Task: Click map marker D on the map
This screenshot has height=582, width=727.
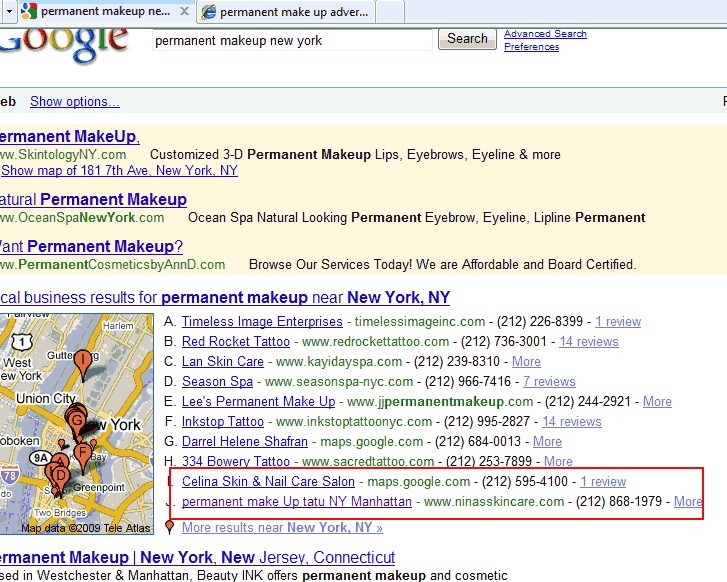Action: click(60, 476)
